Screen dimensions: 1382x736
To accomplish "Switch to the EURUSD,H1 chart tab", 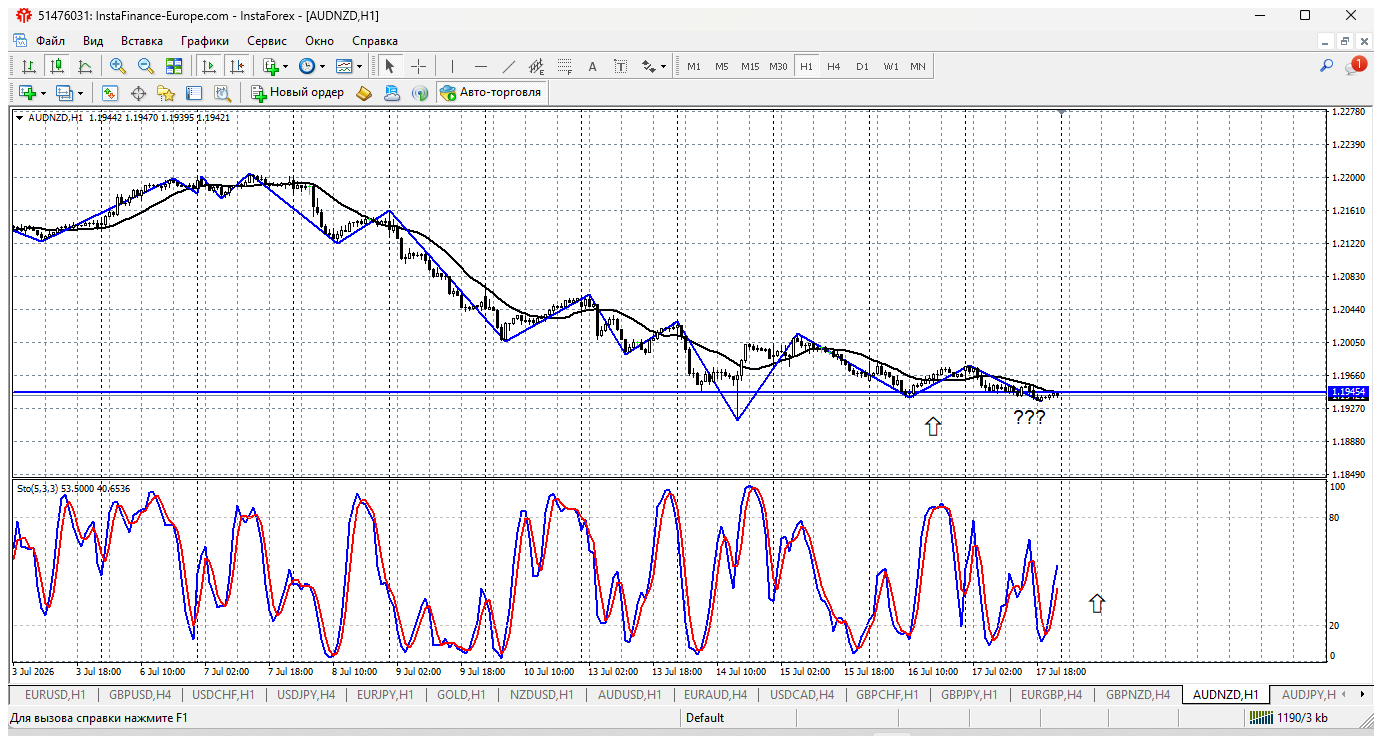I will pos(55,694).
